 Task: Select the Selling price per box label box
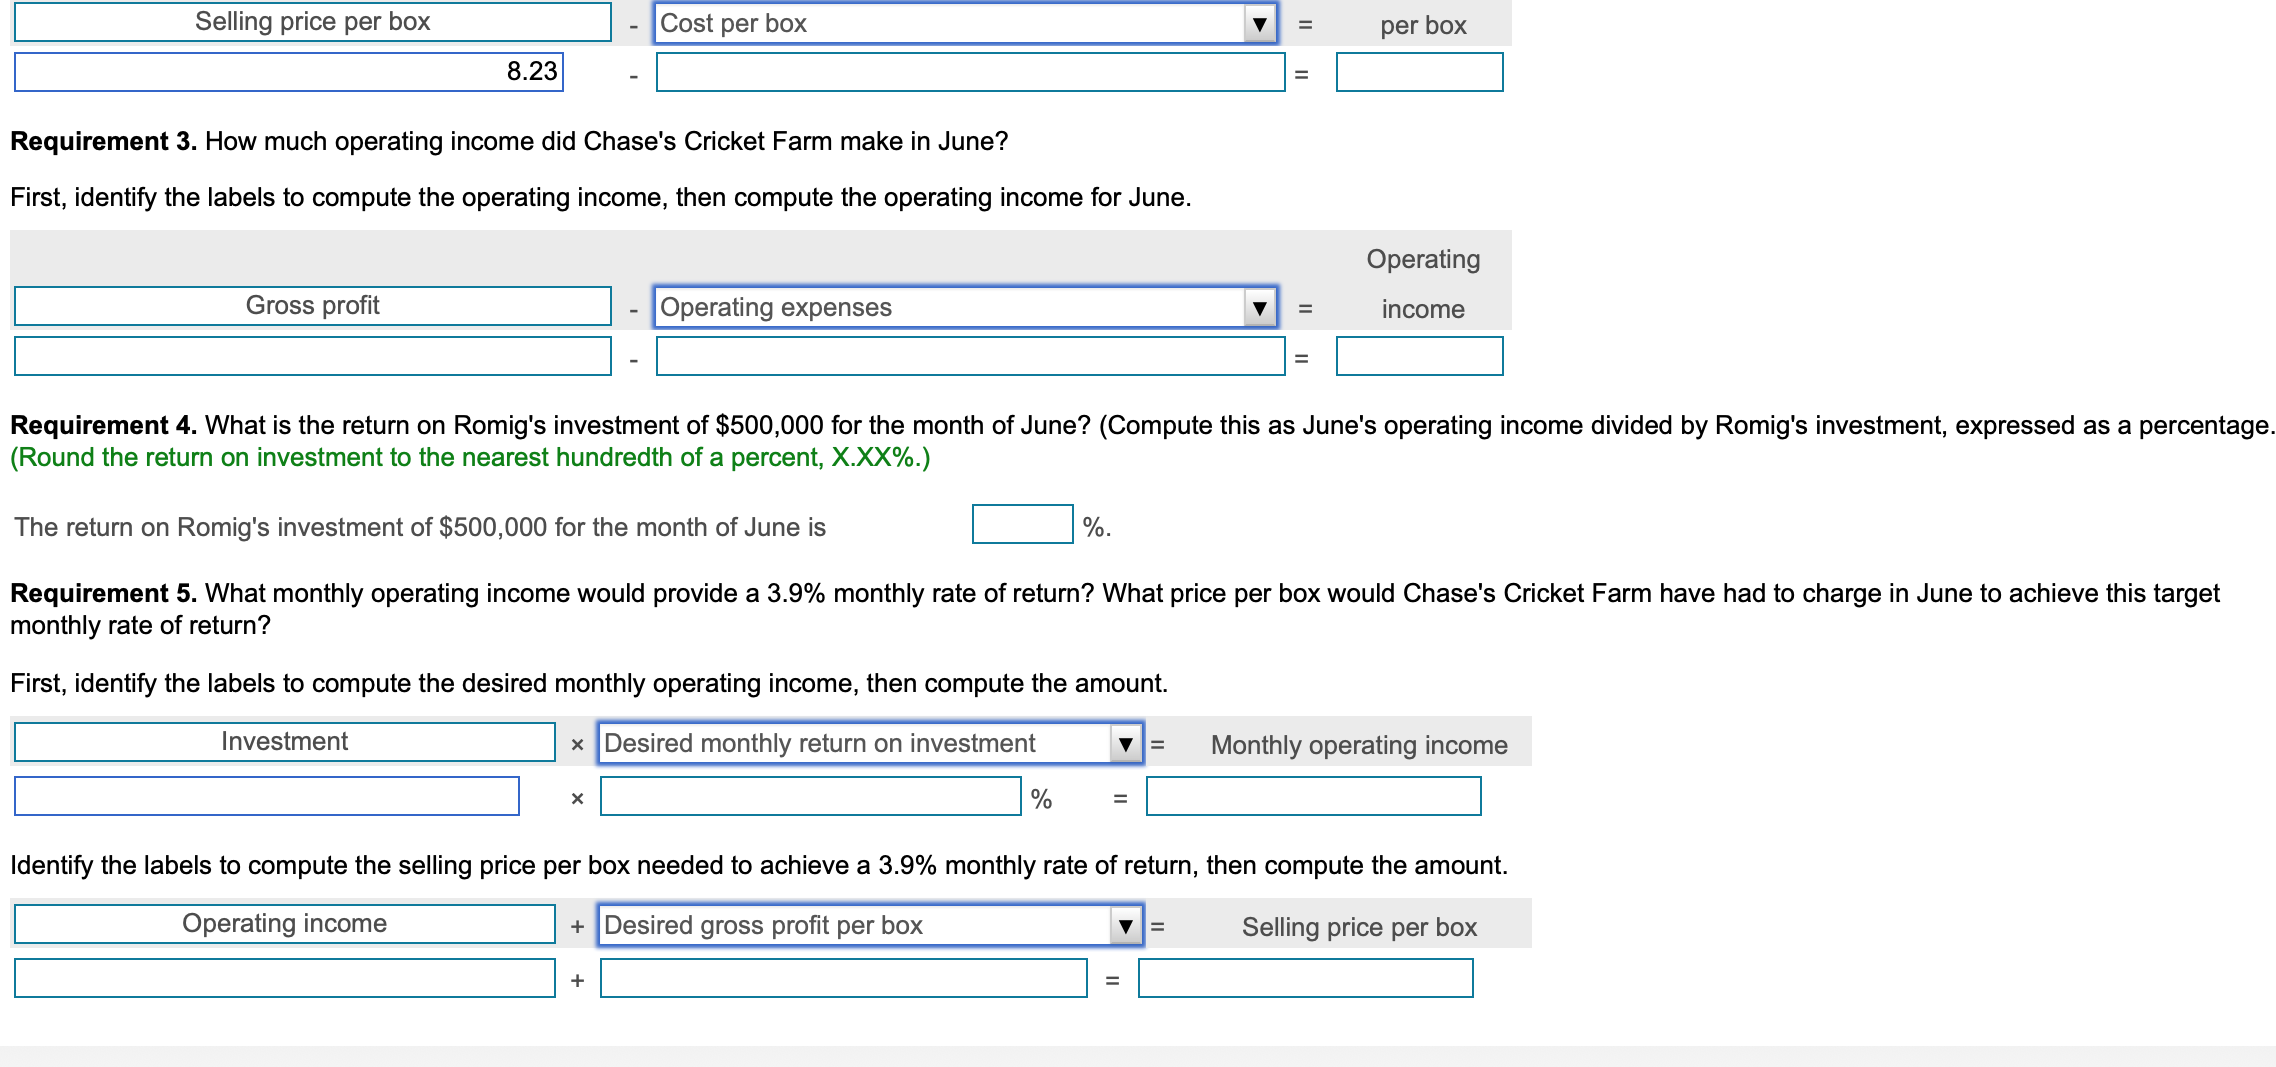click(x=313, y=22)
